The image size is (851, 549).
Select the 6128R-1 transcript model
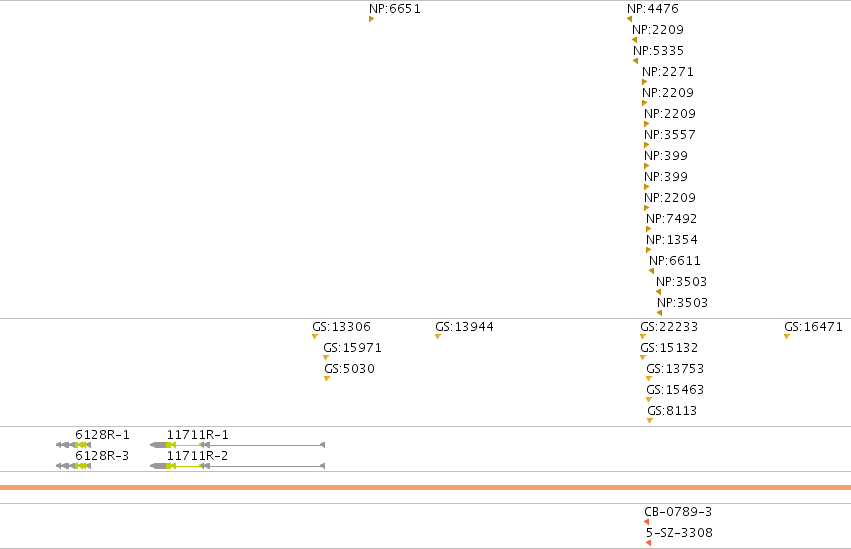(73, 445)
